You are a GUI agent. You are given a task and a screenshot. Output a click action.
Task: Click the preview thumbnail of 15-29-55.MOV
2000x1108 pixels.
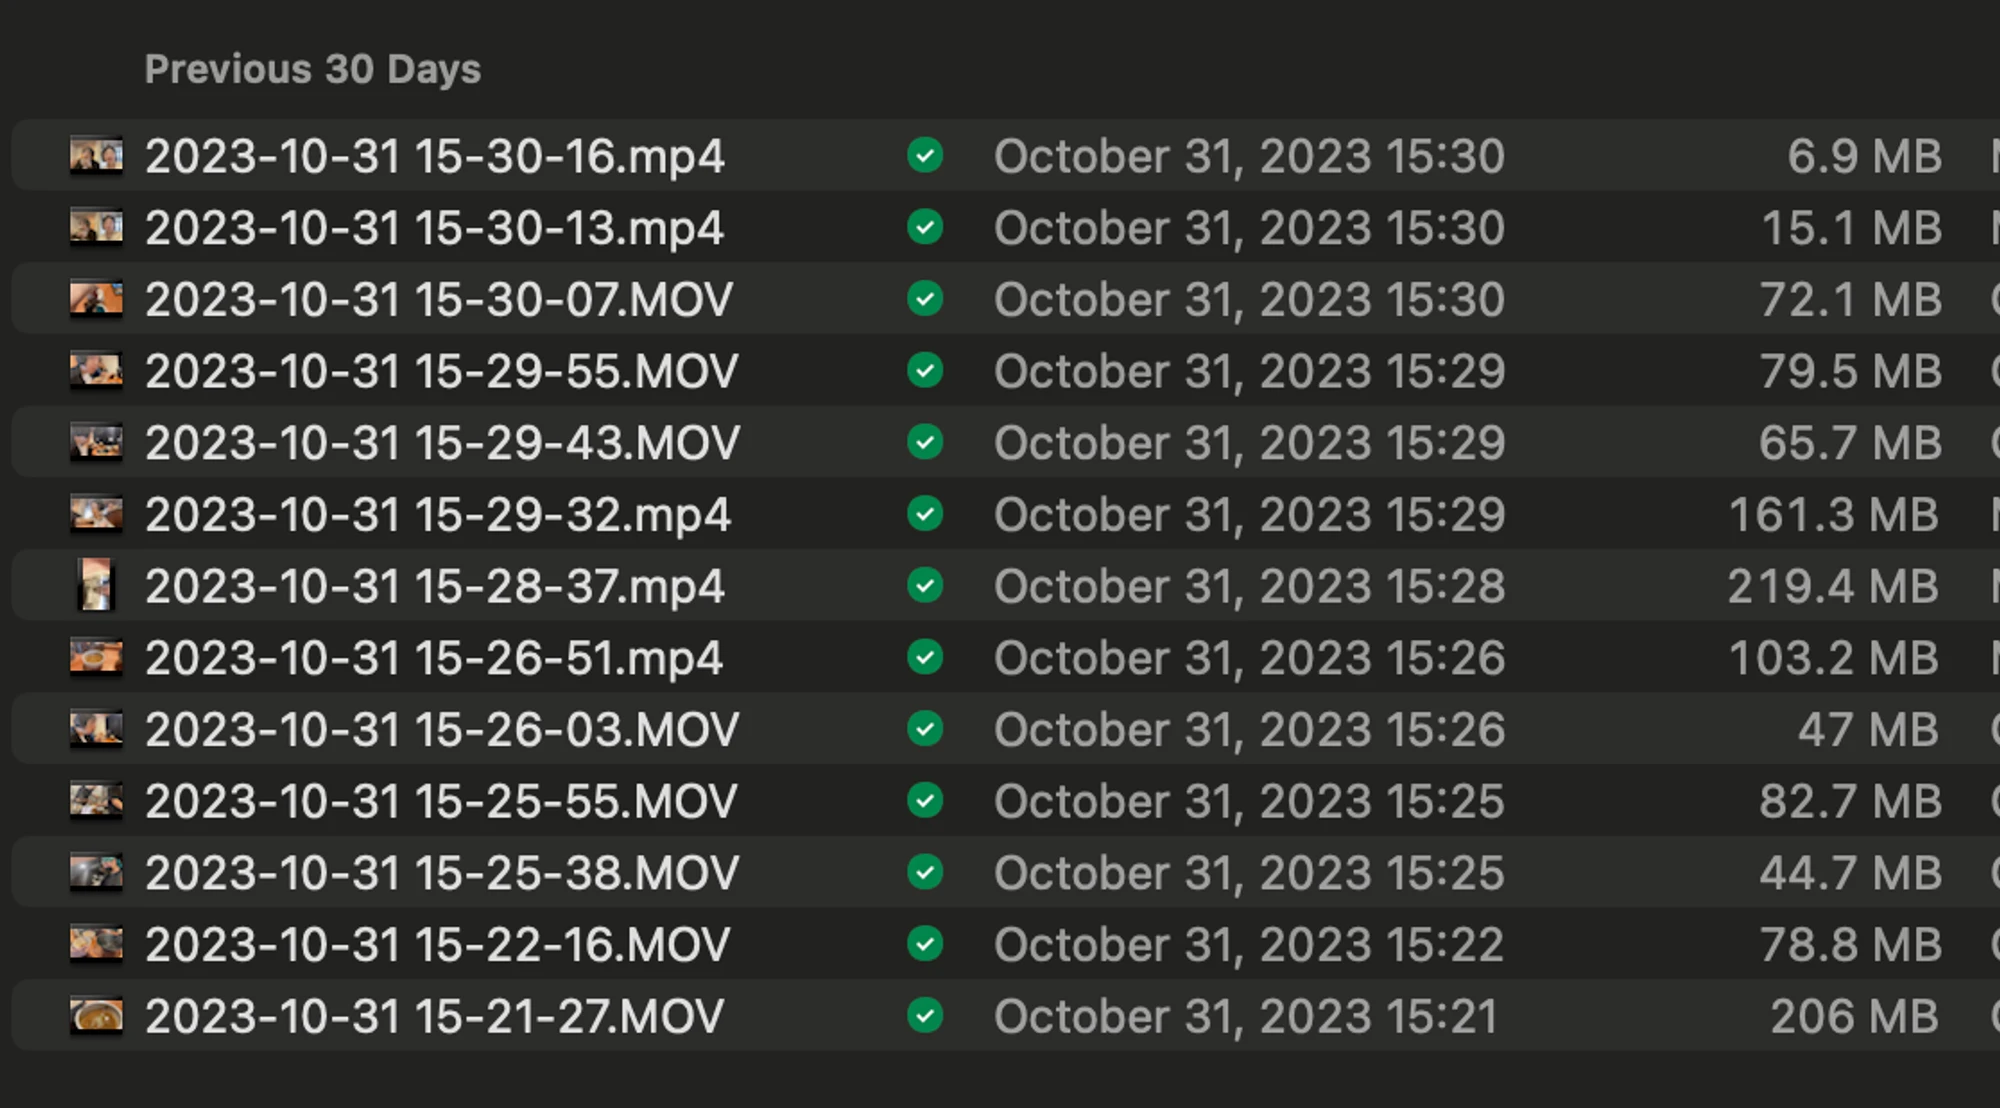(x=96, y=371)
